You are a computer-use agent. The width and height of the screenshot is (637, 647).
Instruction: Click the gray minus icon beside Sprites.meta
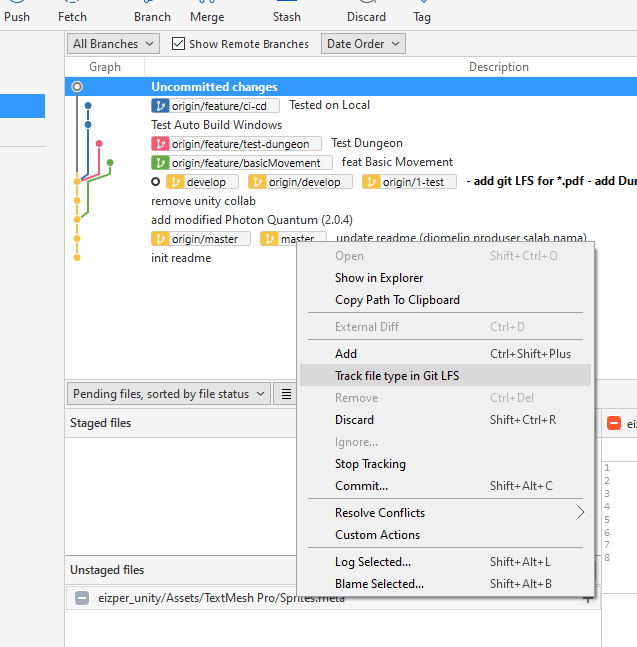pyautogui.click(x=82, y=598)
